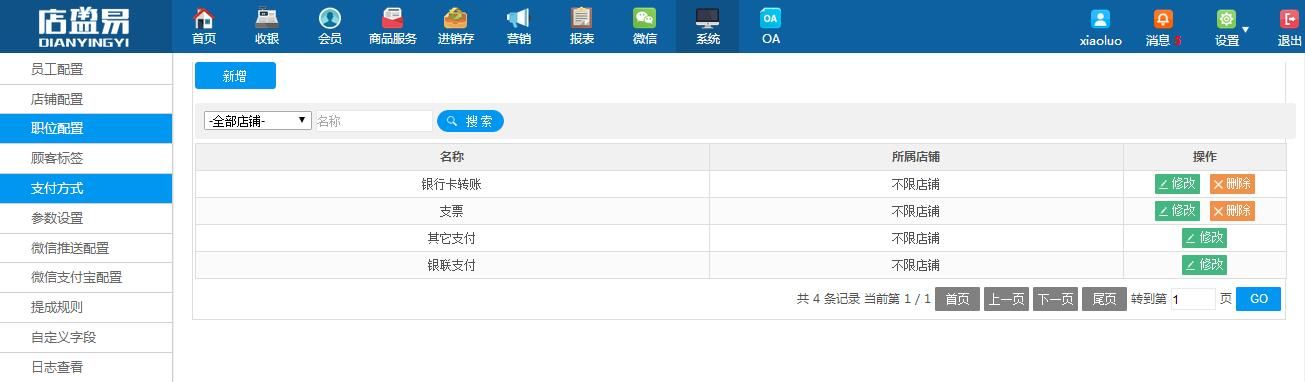Click the 共 4 条记录 record count text
The width and height of the screenshot is (1305, 382).
(x=828, y=299)
